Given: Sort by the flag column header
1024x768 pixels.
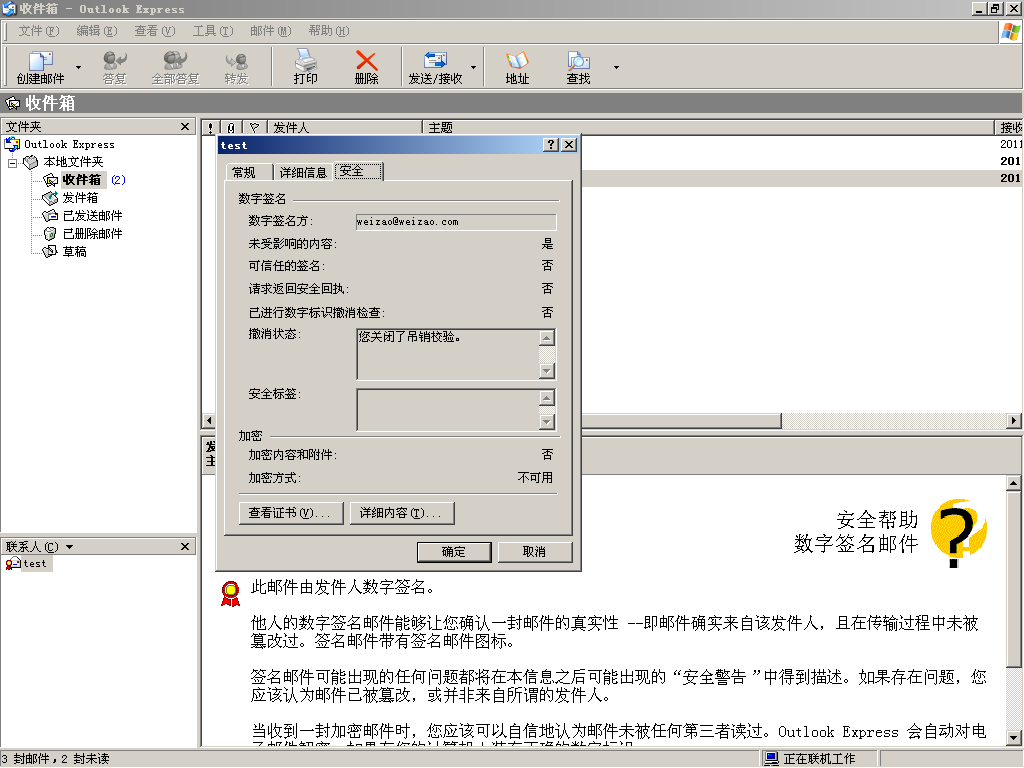Looking at the screenshot, I should click(x=255, y=128).
